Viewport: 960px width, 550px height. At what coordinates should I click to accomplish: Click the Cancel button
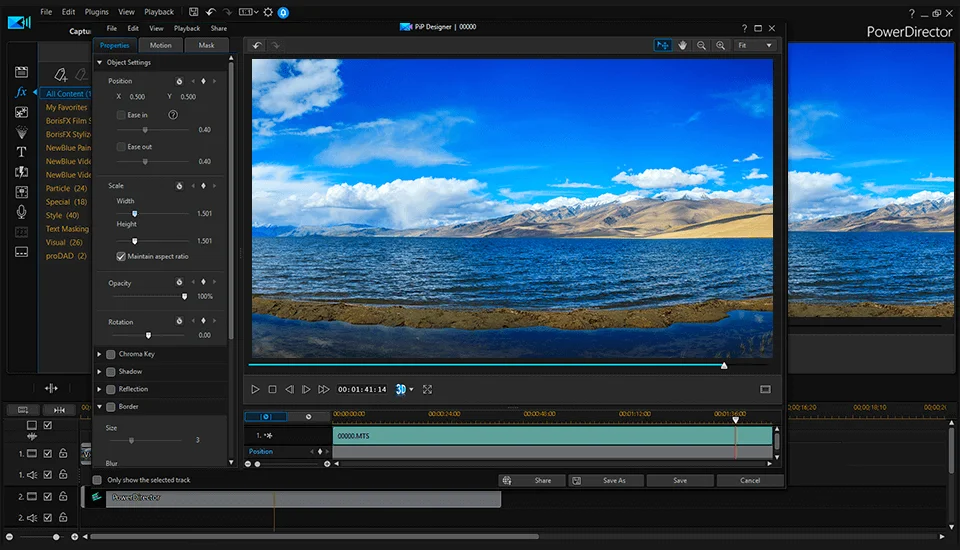(749, 480)
